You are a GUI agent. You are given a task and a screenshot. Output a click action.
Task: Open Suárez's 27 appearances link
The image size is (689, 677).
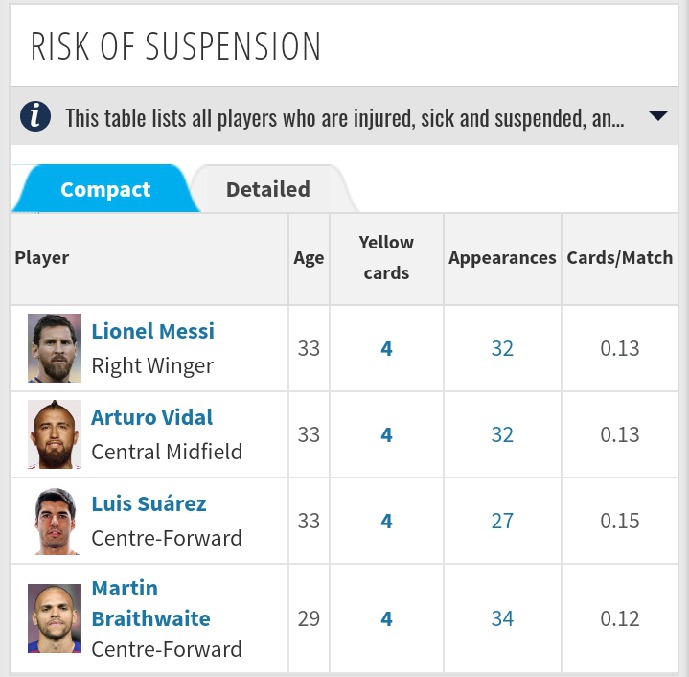click(x=502, y=521)
